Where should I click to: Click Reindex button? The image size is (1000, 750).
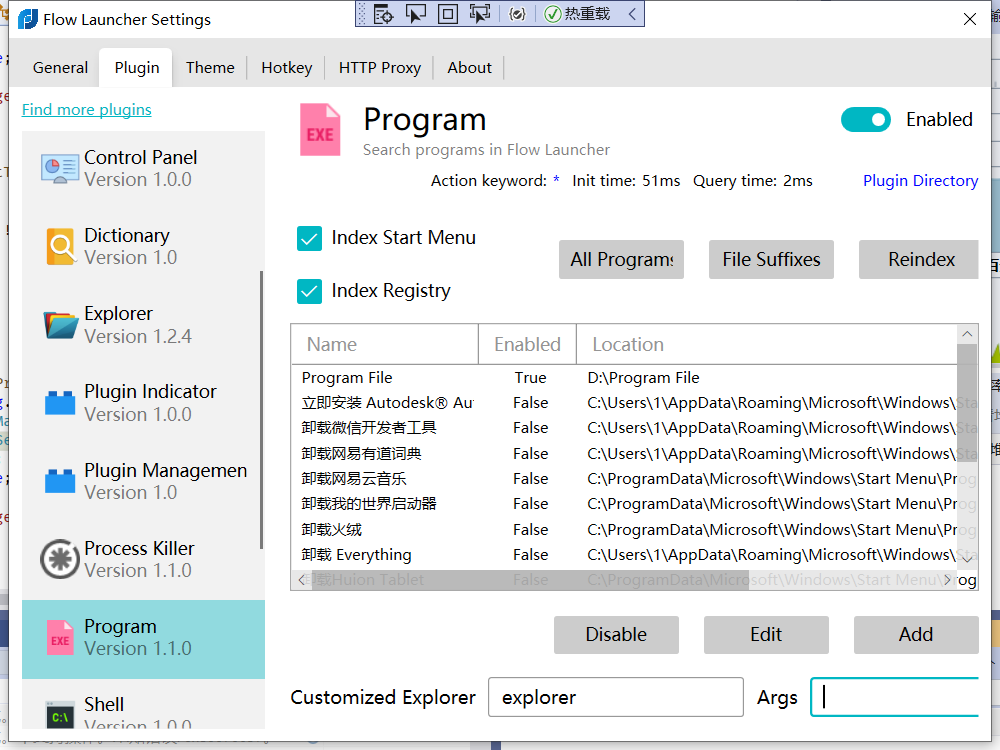tap(918, 260)
